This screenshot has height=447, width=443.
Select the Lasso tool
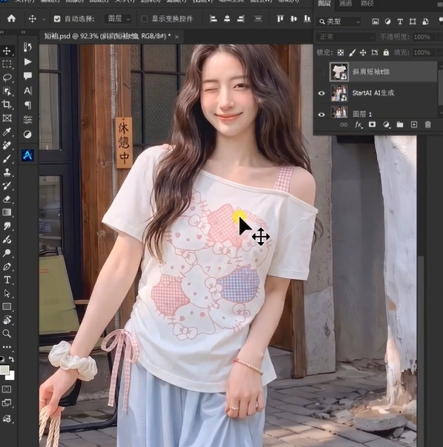(7, 78)
